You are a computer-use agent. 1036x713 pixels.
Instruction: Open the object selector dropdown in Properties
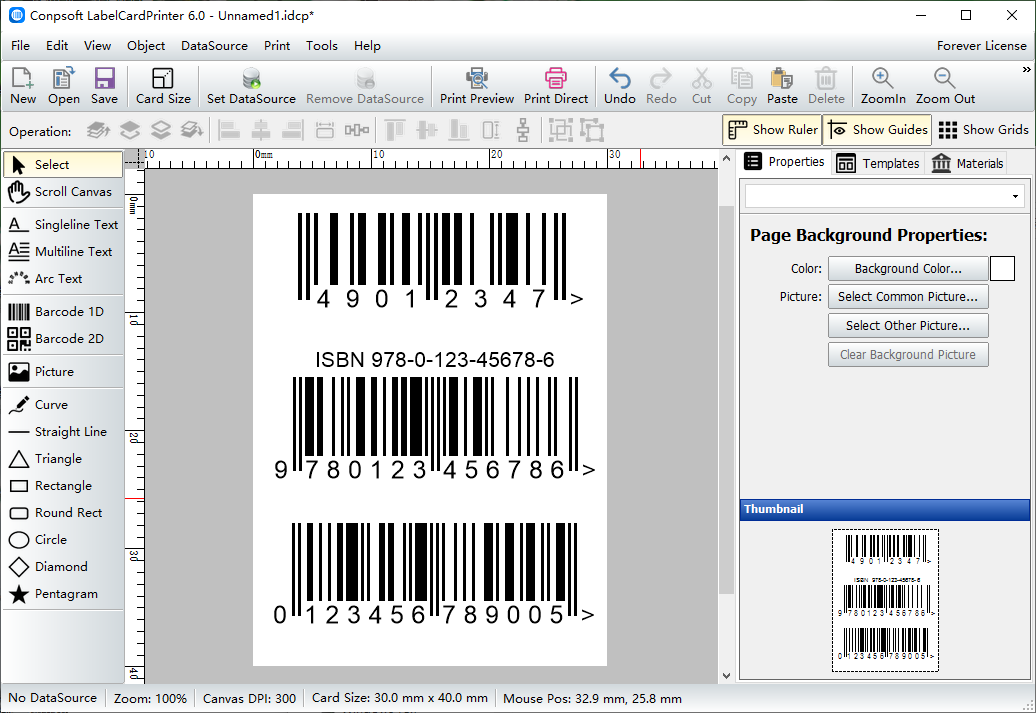tap(1015, 196)
